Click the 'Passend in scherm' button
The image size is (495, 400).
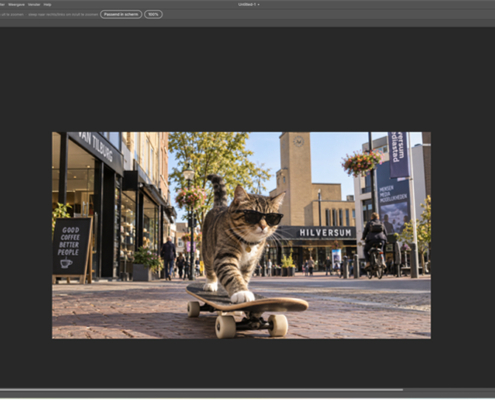pyautogui.click(x=121, y=14)
